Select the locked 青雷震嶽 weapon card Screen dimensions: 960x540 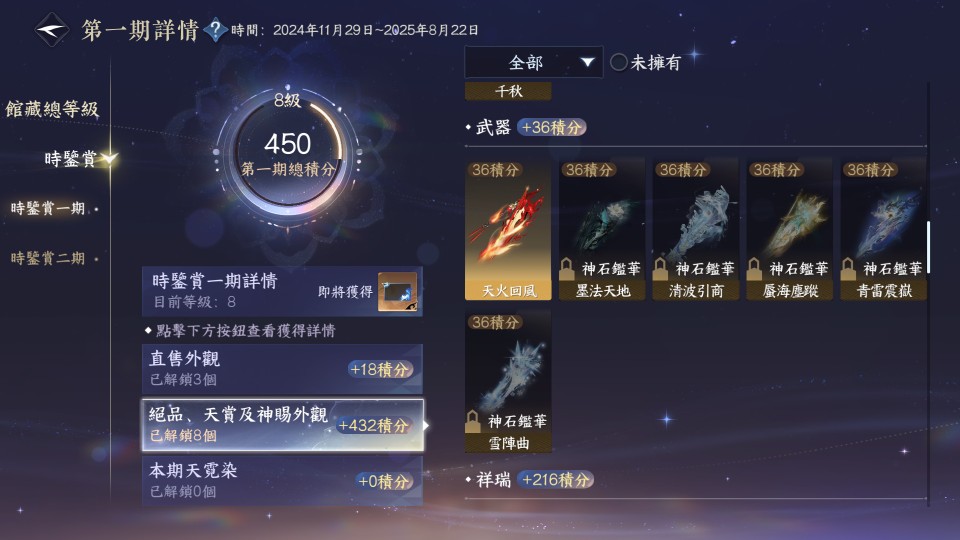tap(883, 229)
